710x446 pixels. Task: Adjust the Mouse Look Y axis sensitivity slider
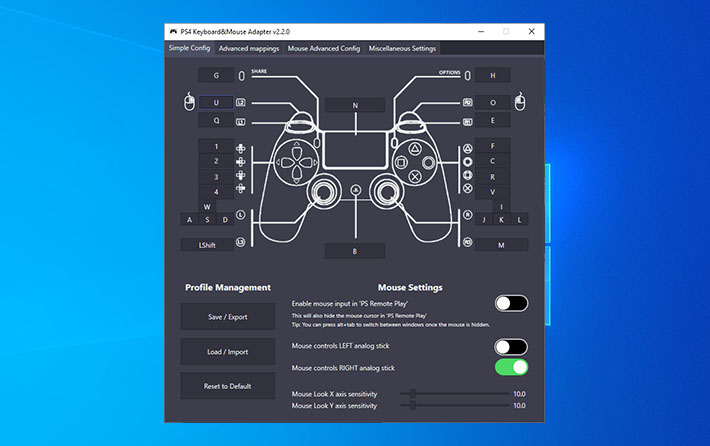point(454,405)
